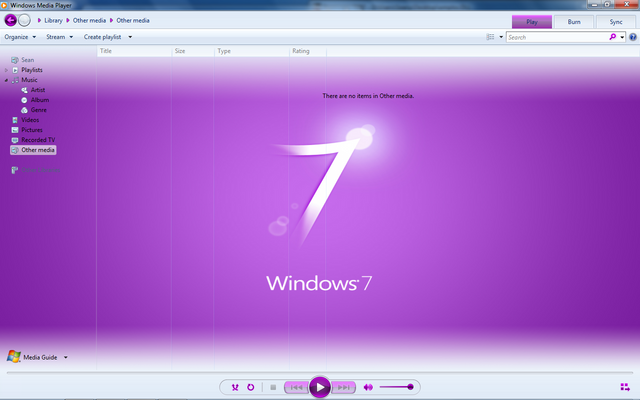Click the forward navigation button
Screen dimensions: 640x400
(x=24, y=20)
